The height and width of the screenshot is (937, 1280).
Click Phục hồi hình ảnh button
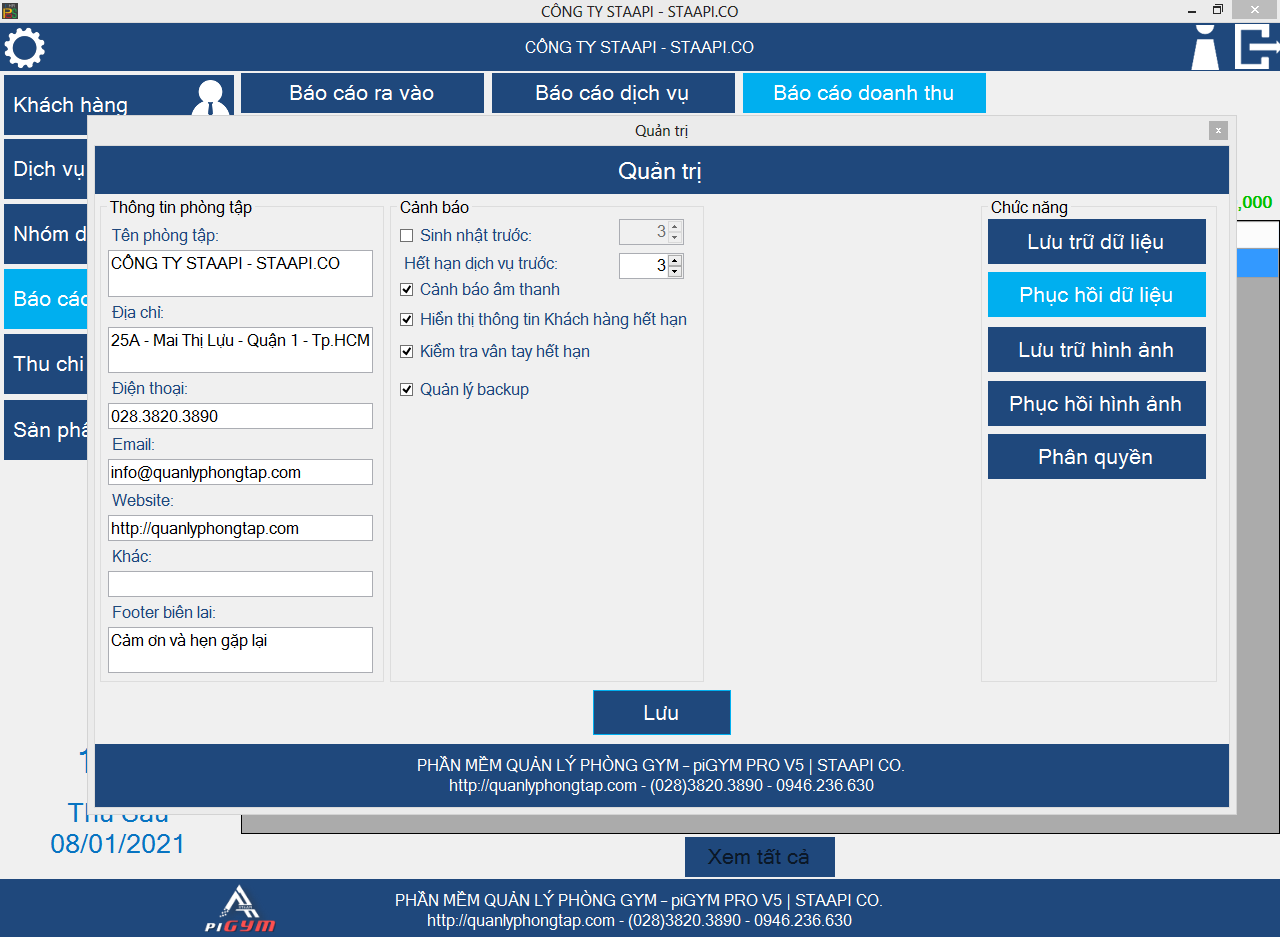pyautogui.click(x=1096, y=404)
